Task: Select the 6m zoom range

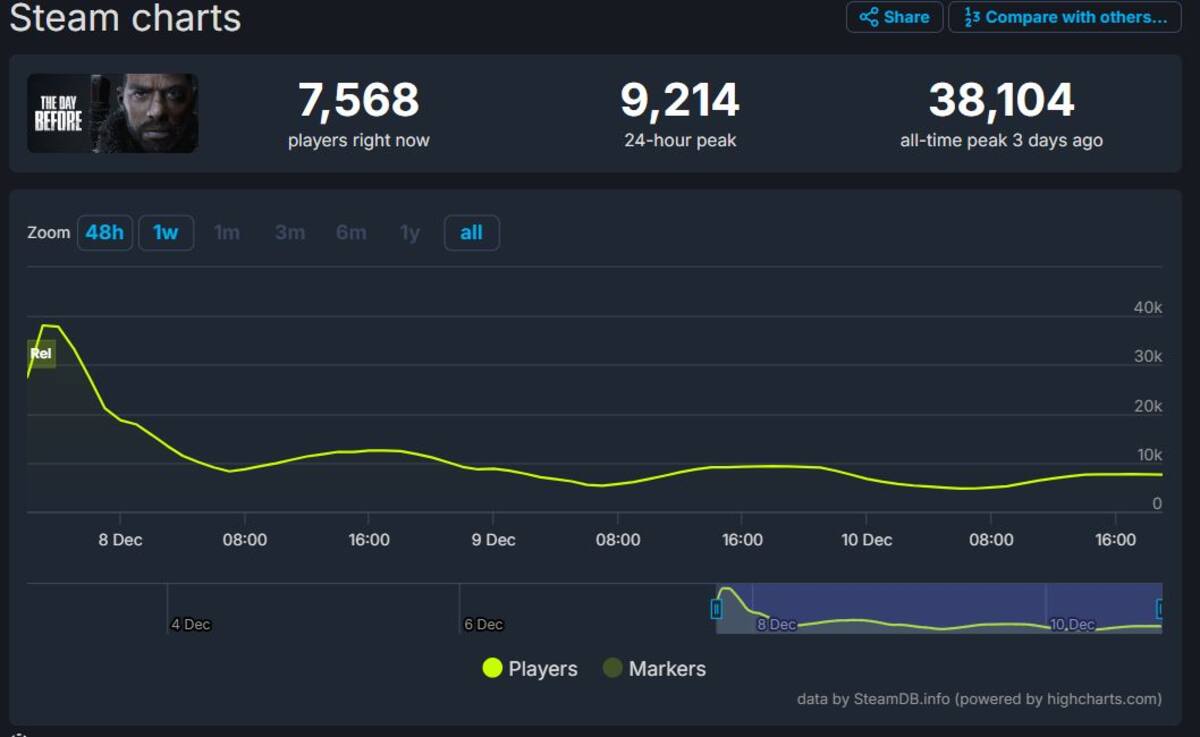Action: click(x=351, y=233)
